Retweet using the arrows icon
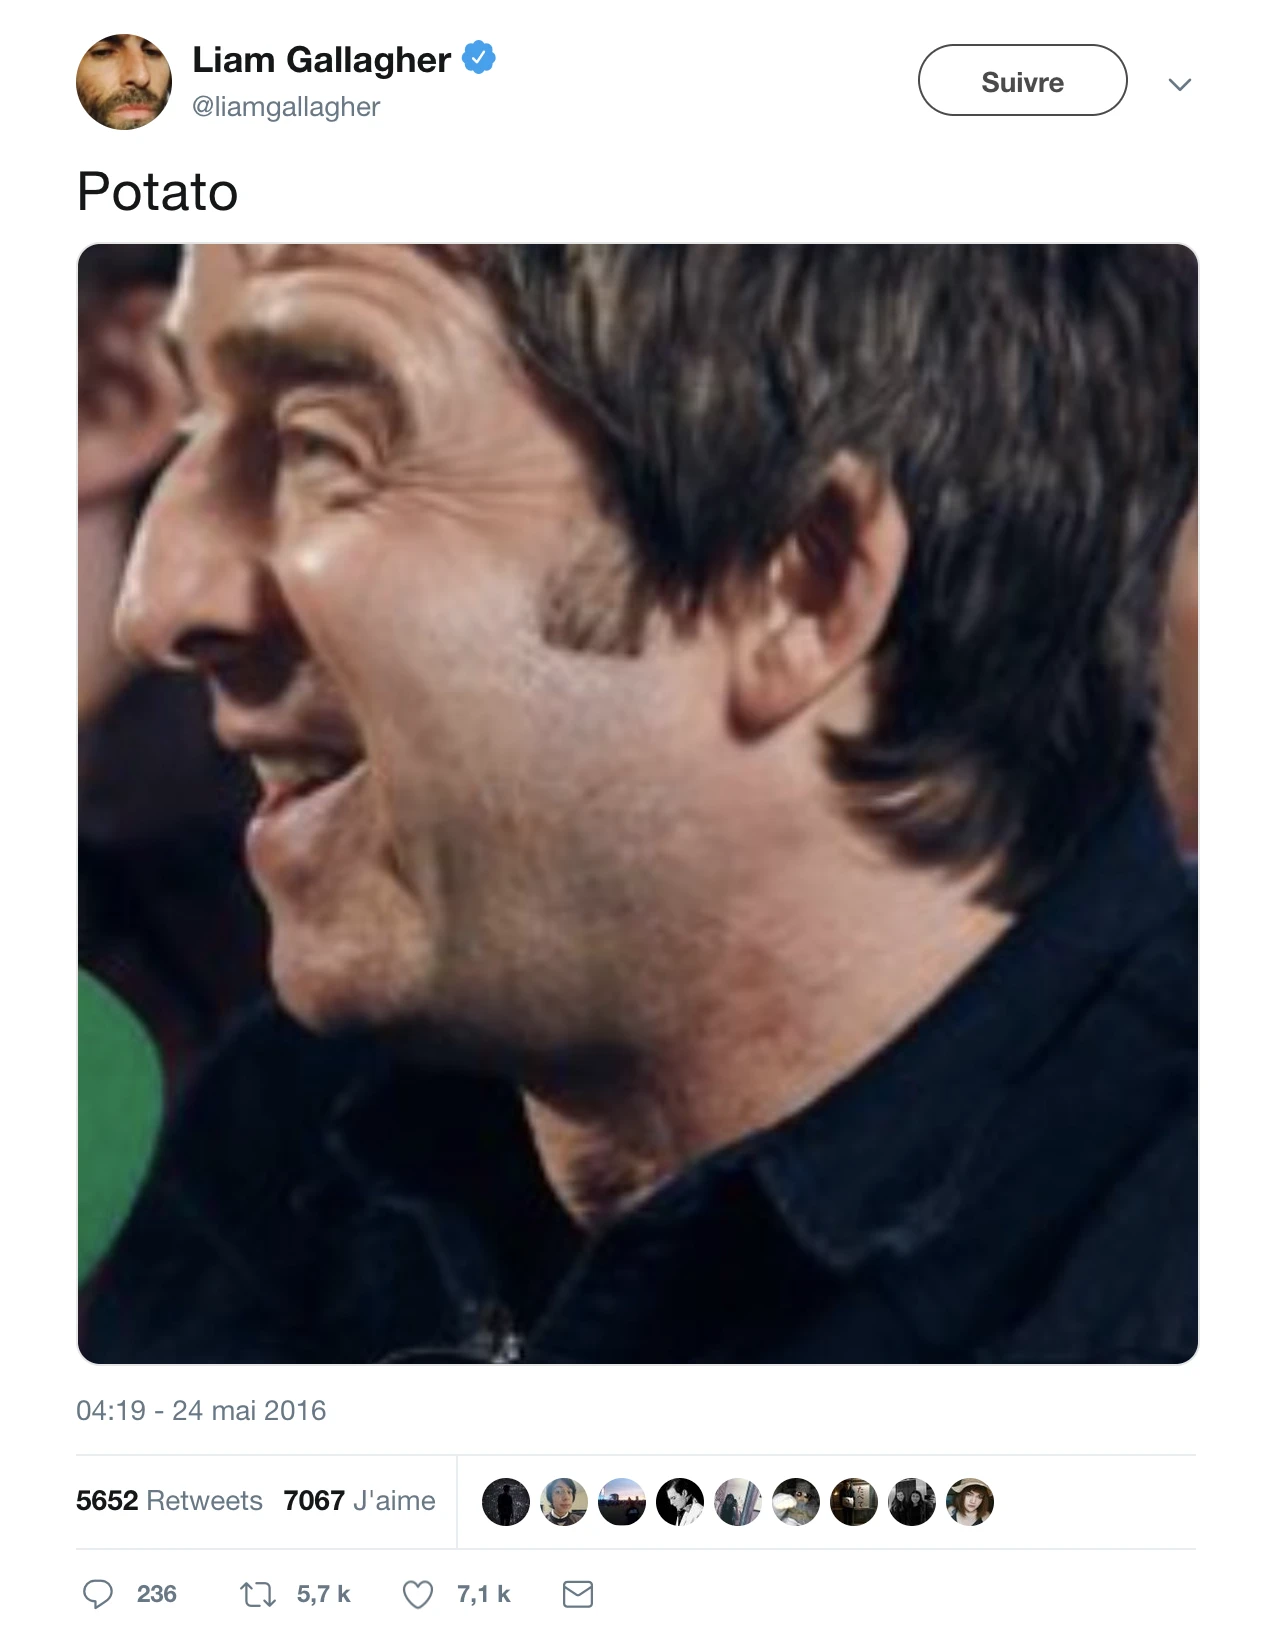 (257, 1594)
